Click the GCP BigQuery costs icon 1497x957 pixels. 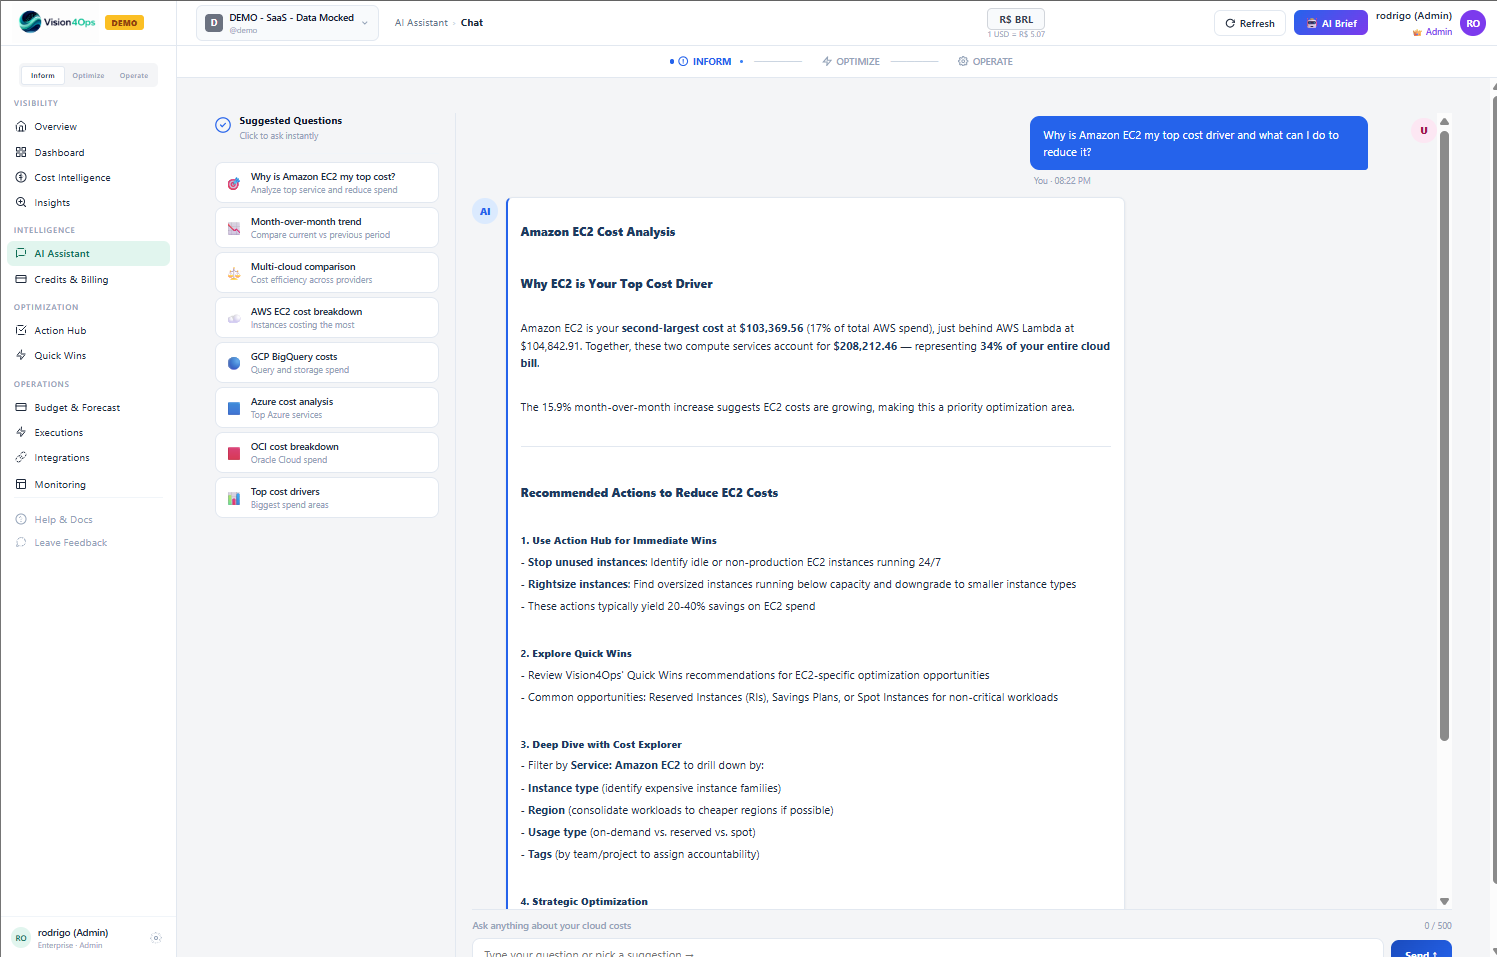[233, 363]
